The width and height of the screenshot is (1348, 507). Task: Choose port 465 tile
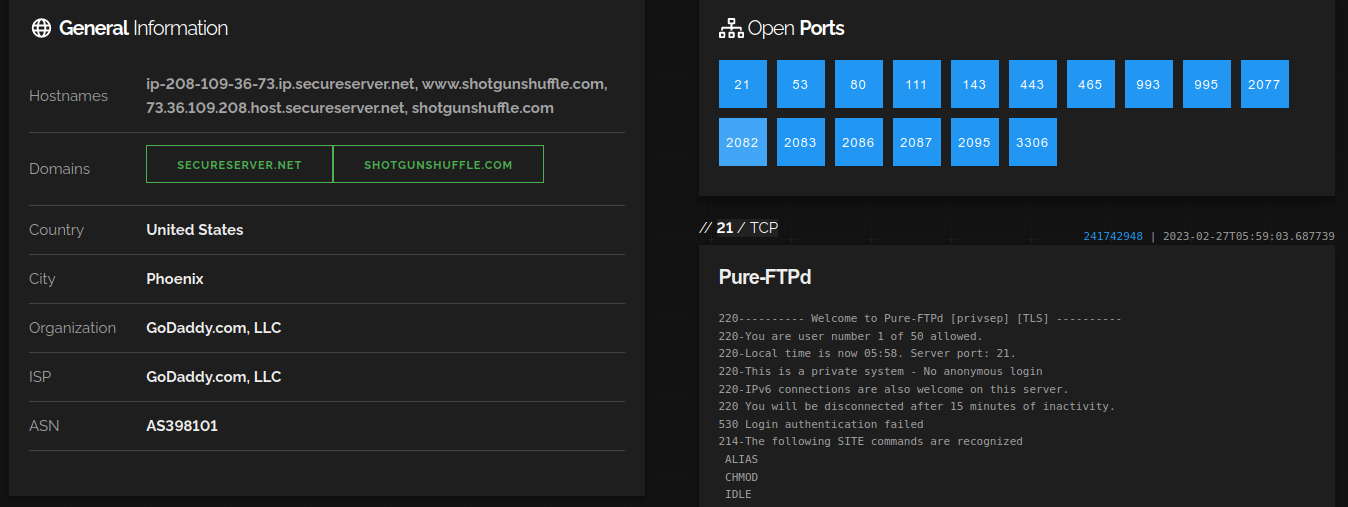[x=1090, y=84]
